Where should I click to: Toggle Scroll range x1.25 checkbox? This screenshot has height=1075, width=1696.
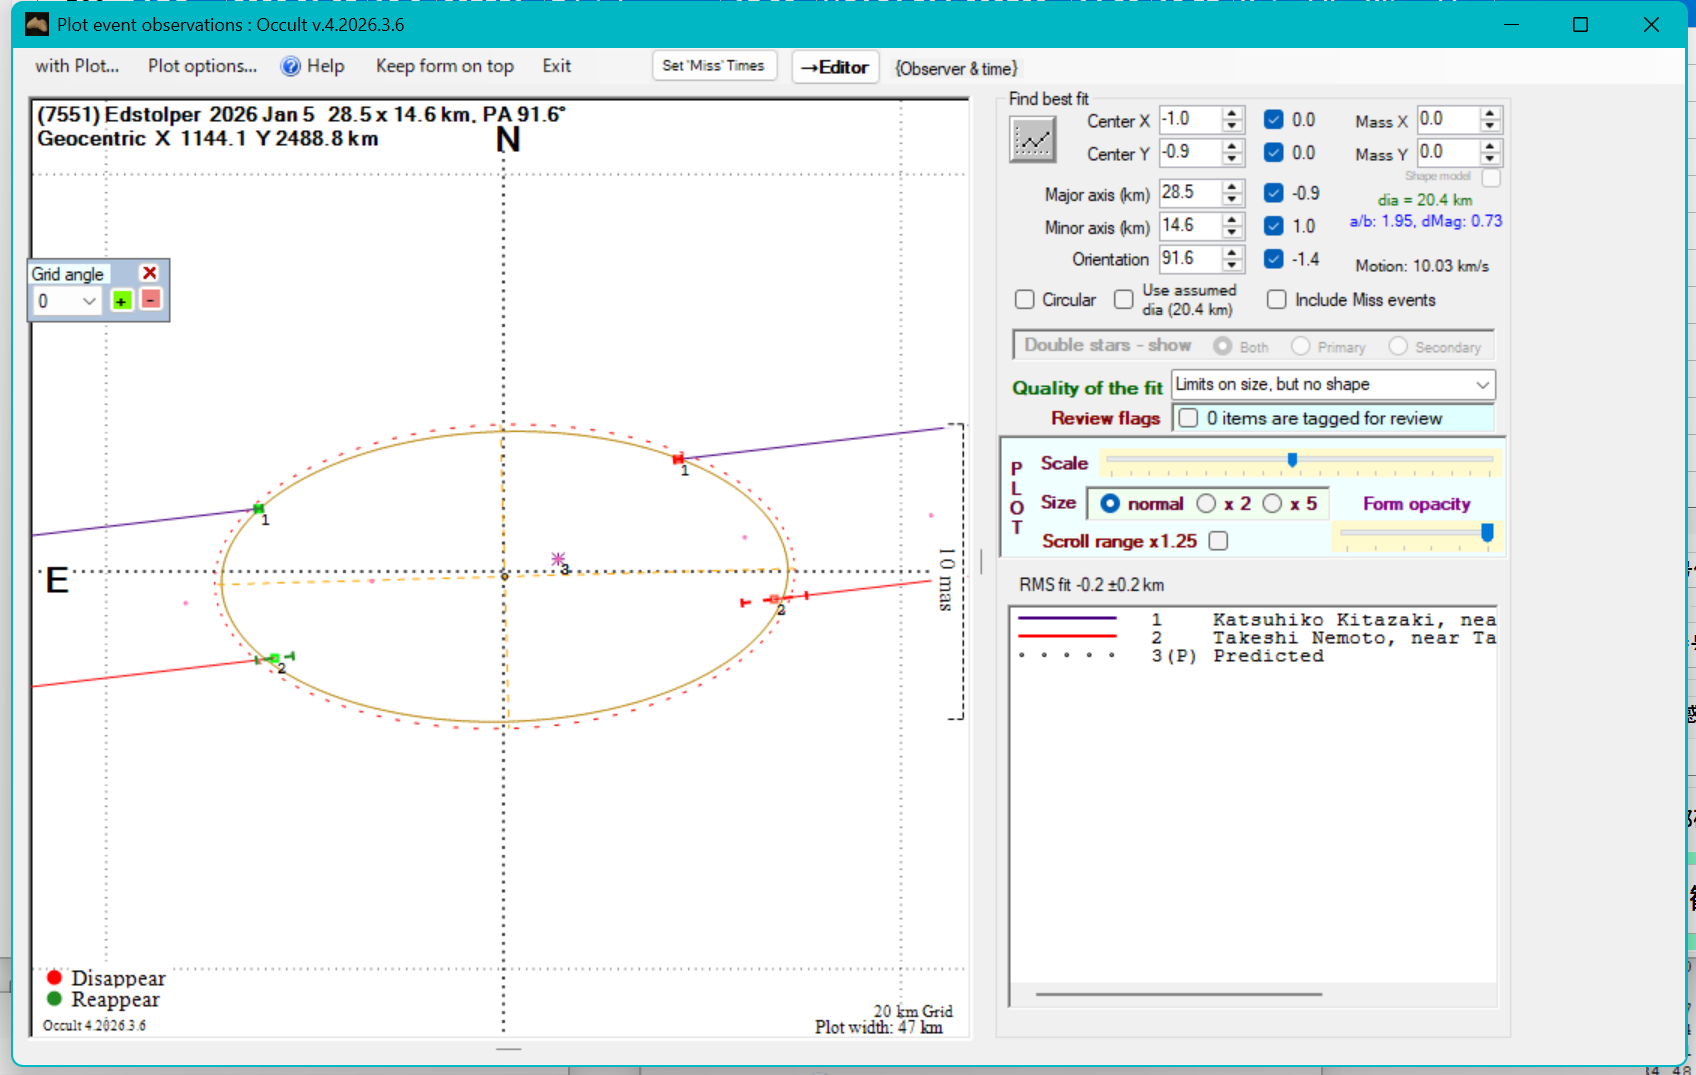(1218, 541)
